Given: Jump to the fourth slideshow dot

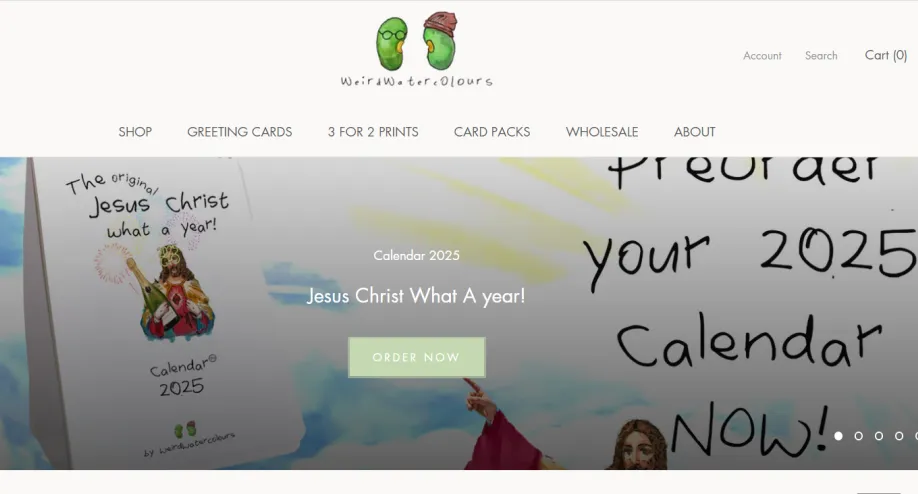Looking at the screenshot, I should [x=899, y=435].
